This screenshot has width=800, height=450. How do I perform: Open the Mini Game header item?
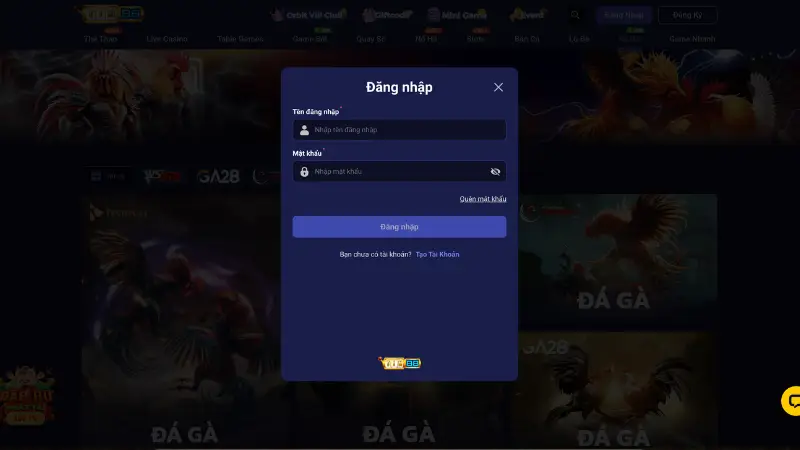pyautogui.click(x=457, y=15)
